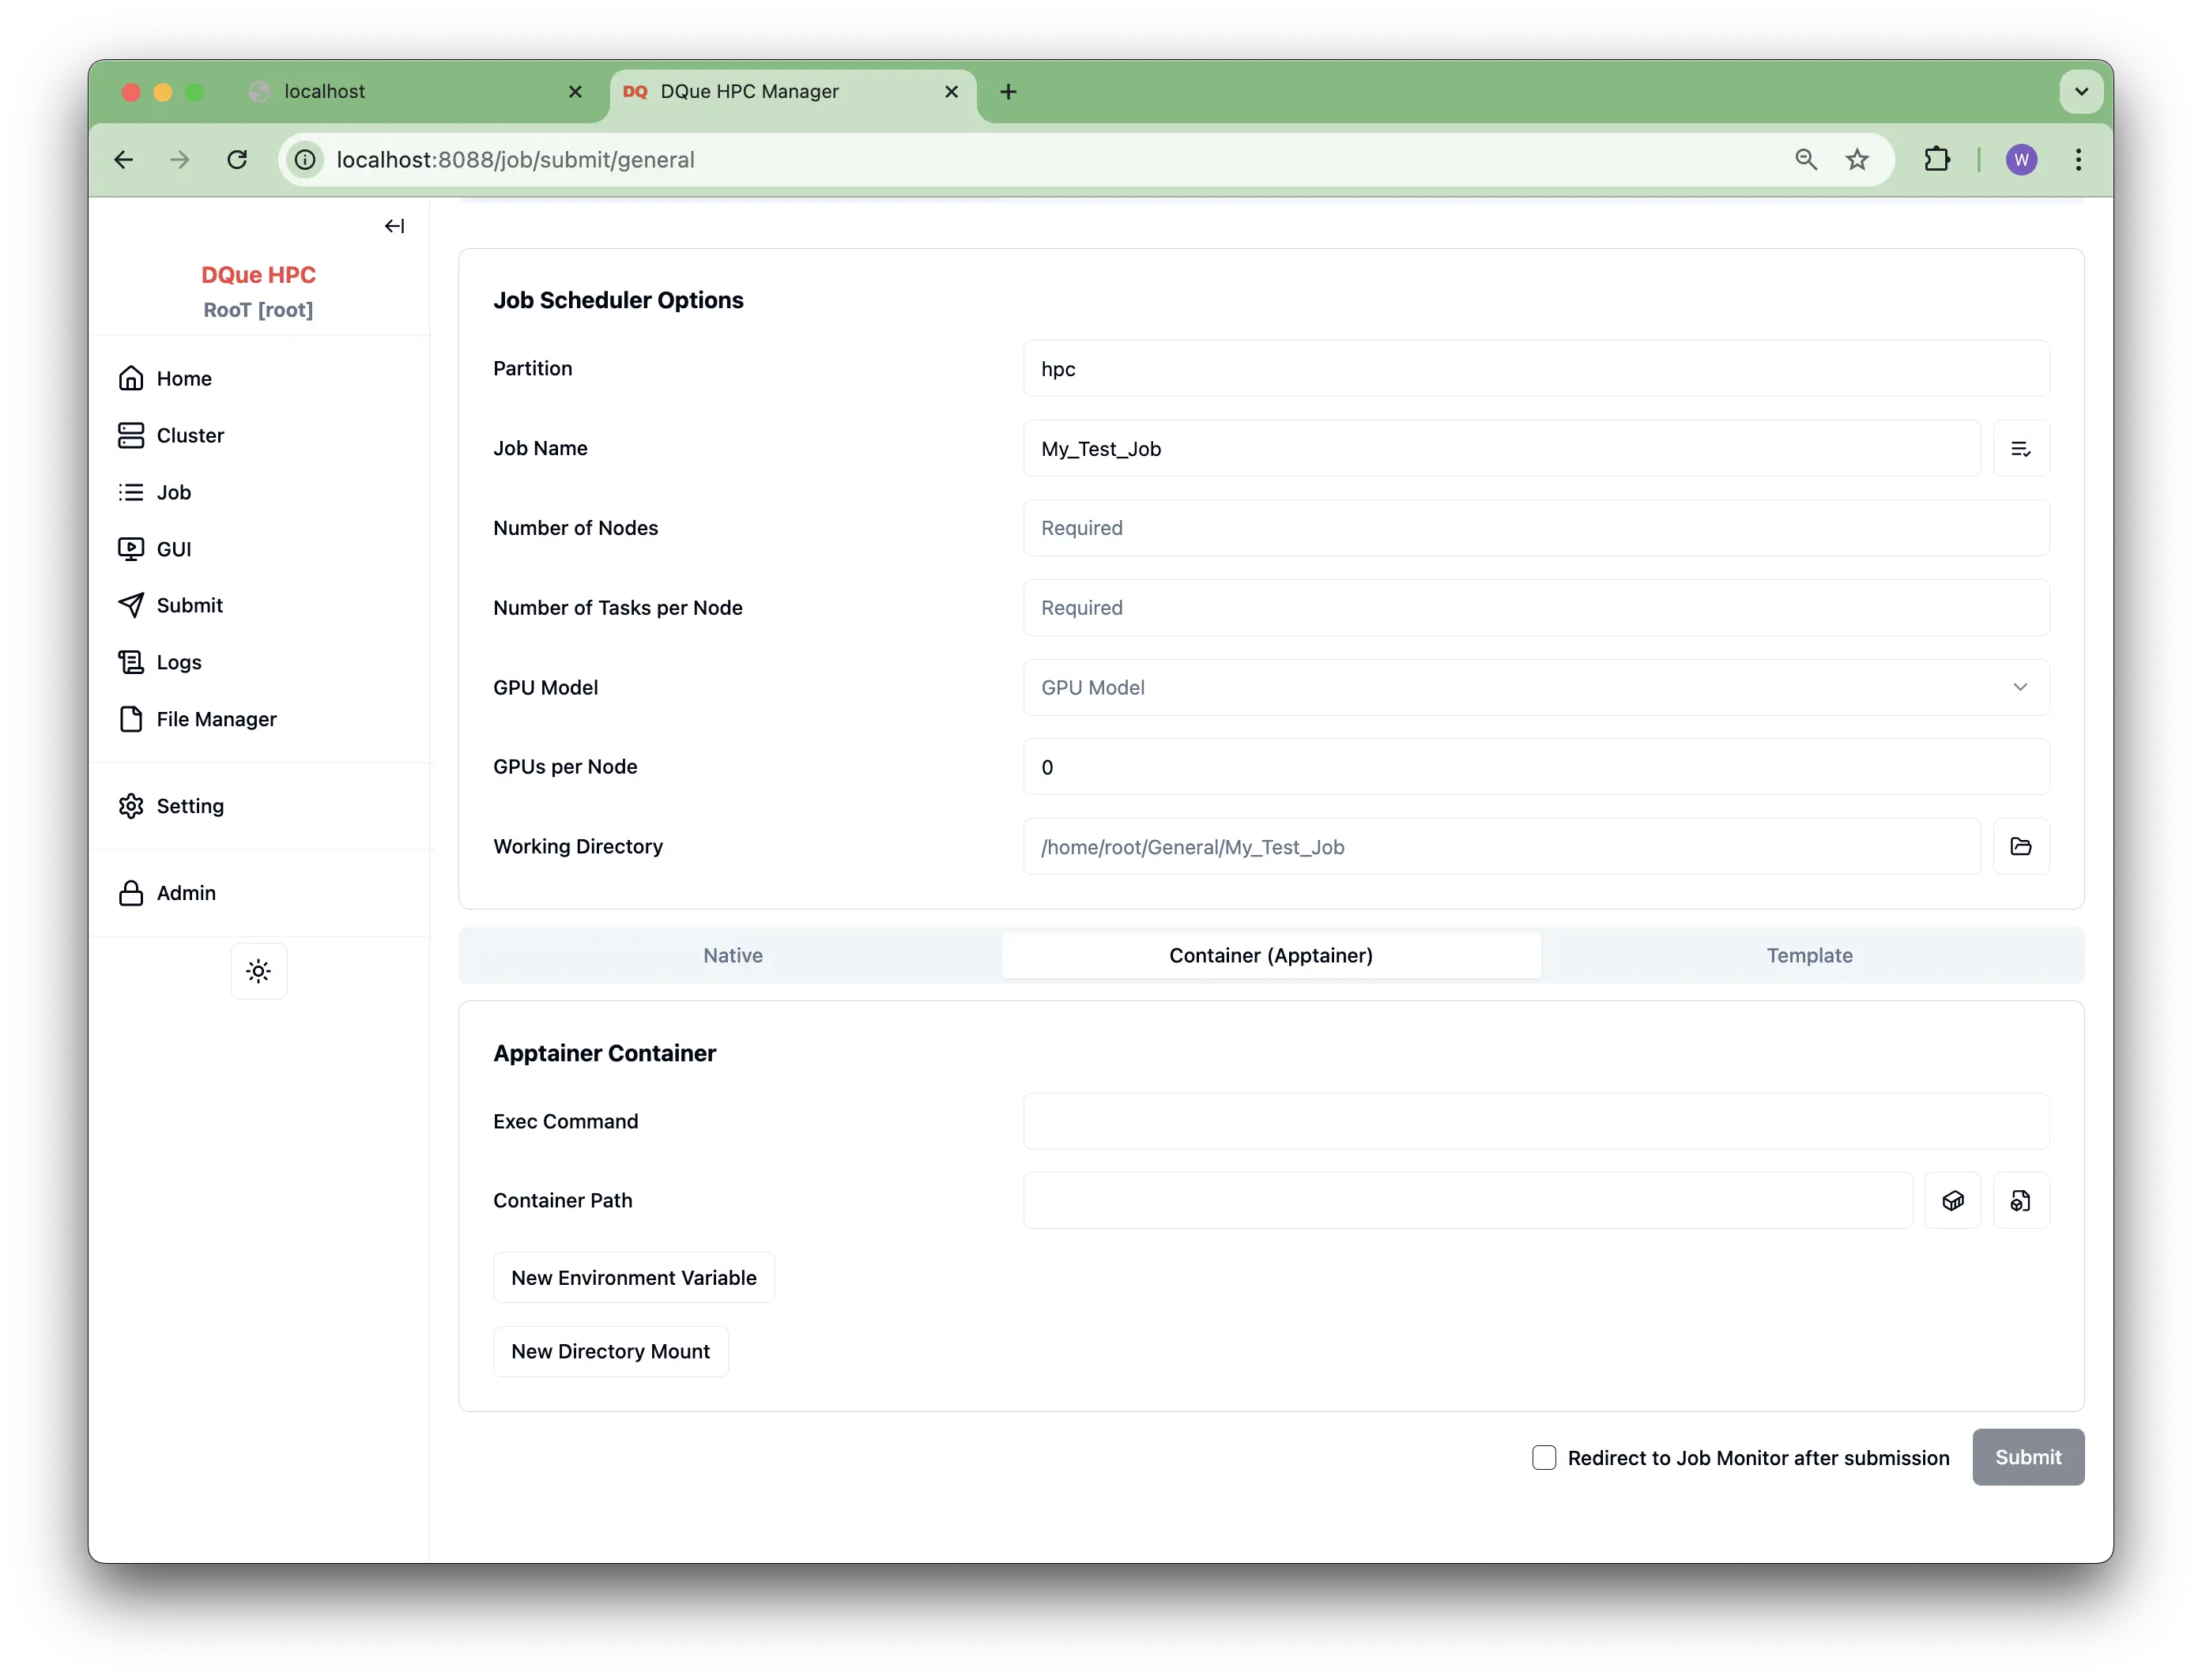Click the container box icon beside Container Path
The width and height of the screenshot is (2202, 1680).
click(x=1952, y=1201)
